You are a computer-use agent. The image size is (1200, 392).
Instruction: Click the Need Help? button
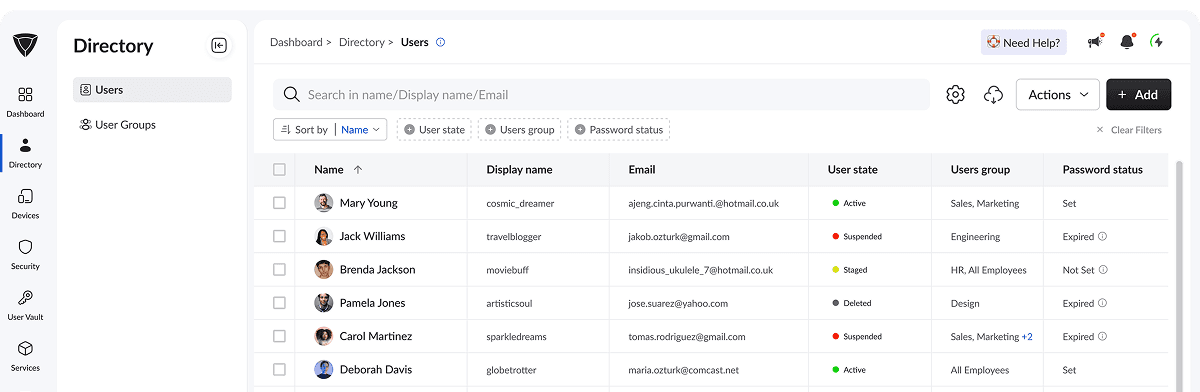1024,42
